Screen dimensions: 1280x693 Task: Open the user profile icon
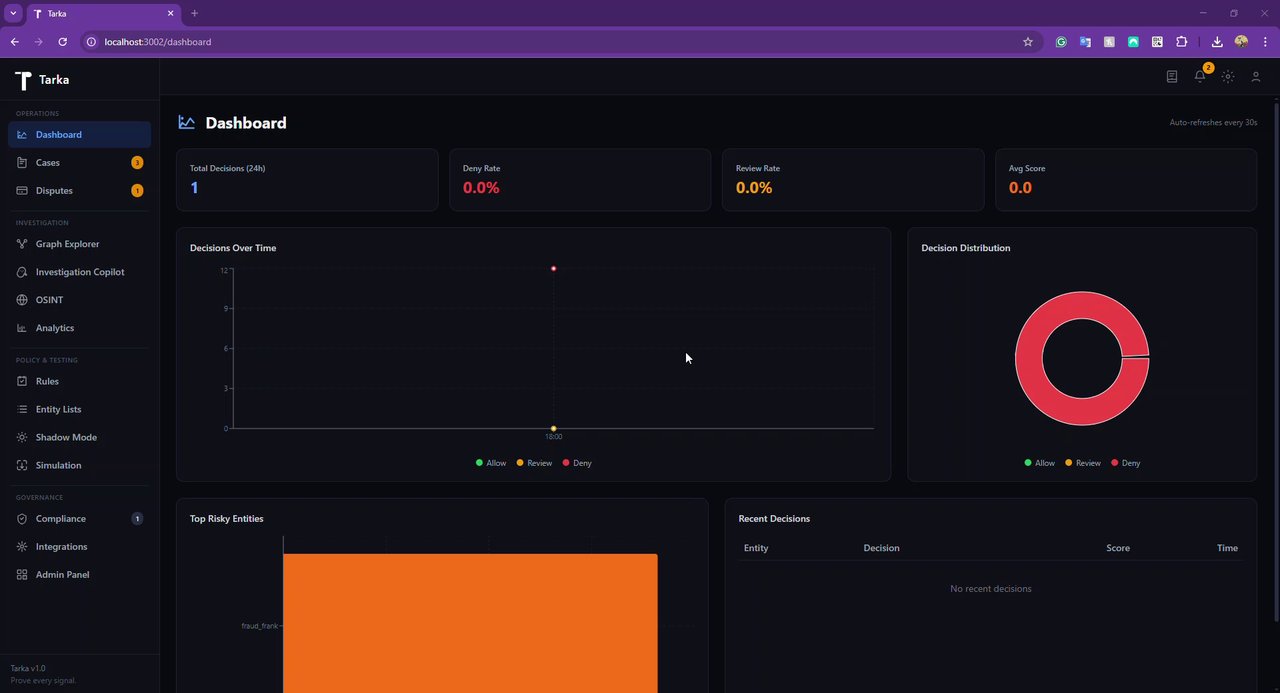[1256, 76]
